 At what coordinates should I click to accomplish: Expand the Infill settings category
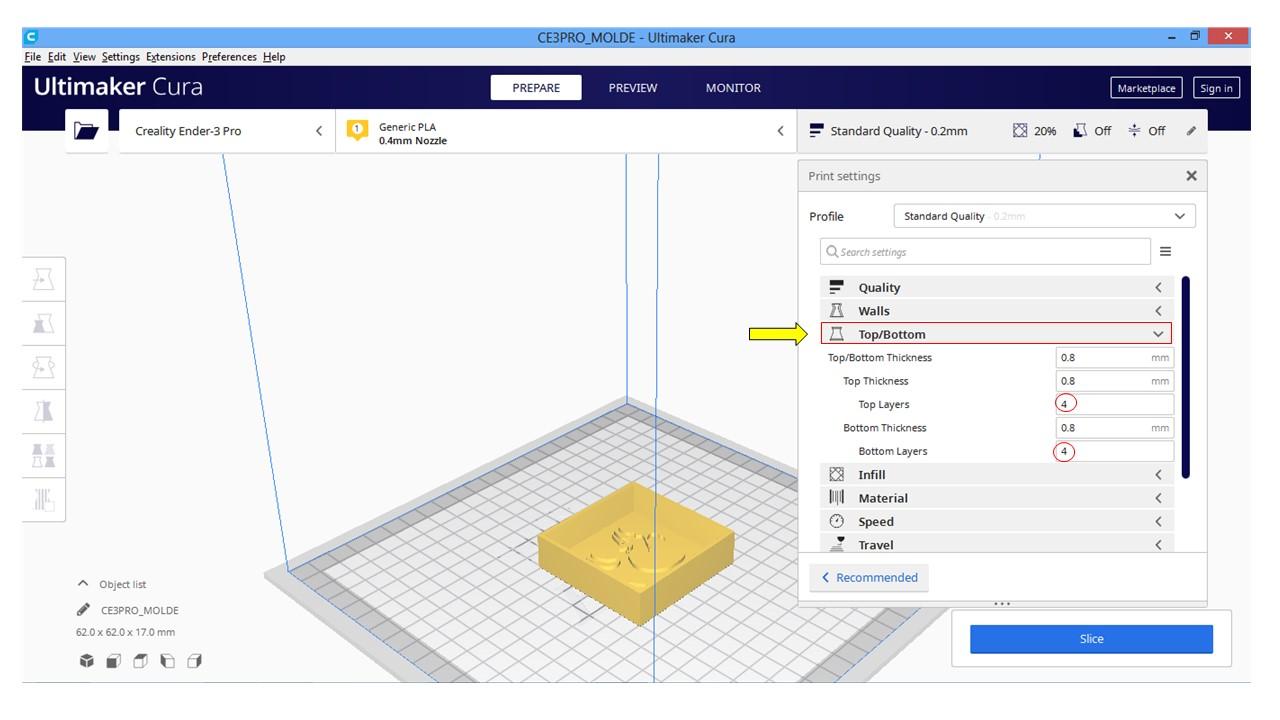coord(996,475)
